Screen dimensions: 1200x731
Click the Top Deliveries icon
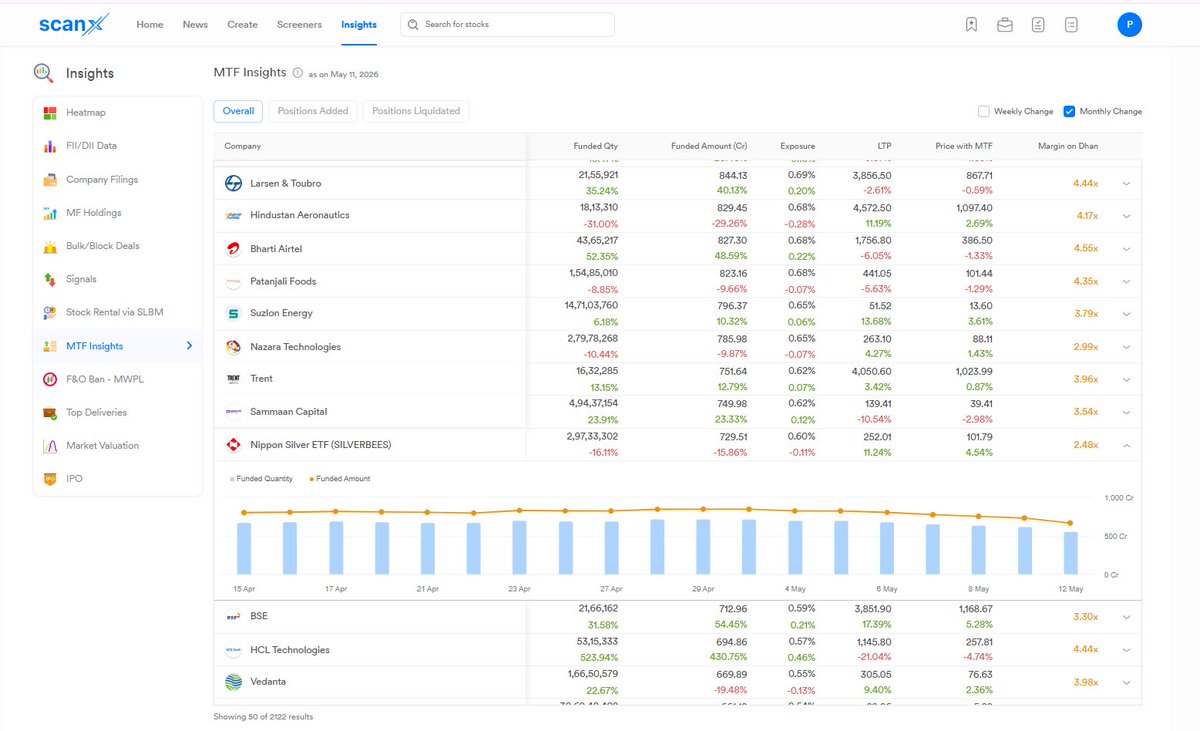50,412
